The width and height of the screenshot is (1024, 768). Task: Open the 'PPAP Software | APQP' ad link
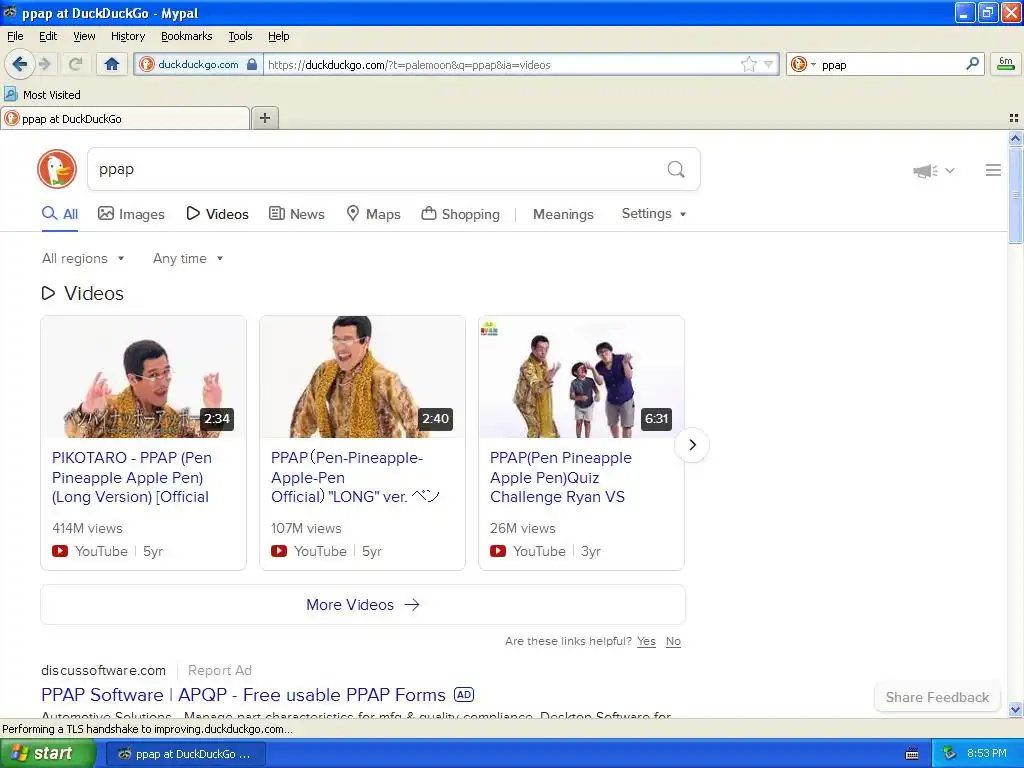point(244,695)
